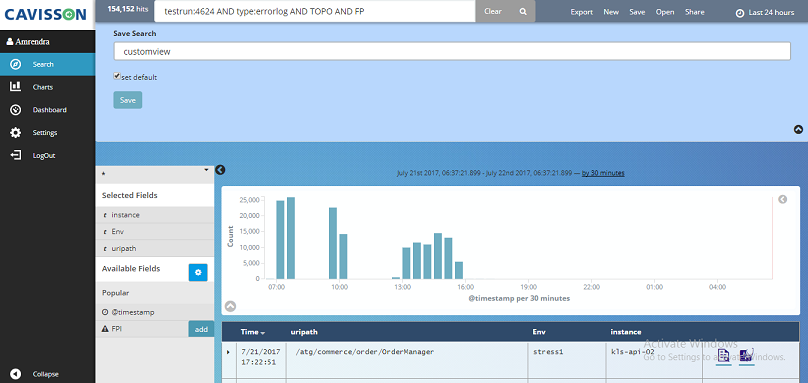Viewport: 808px width, 383px height.
Task: Select the uripath selected field
Action: pos(155,248)
